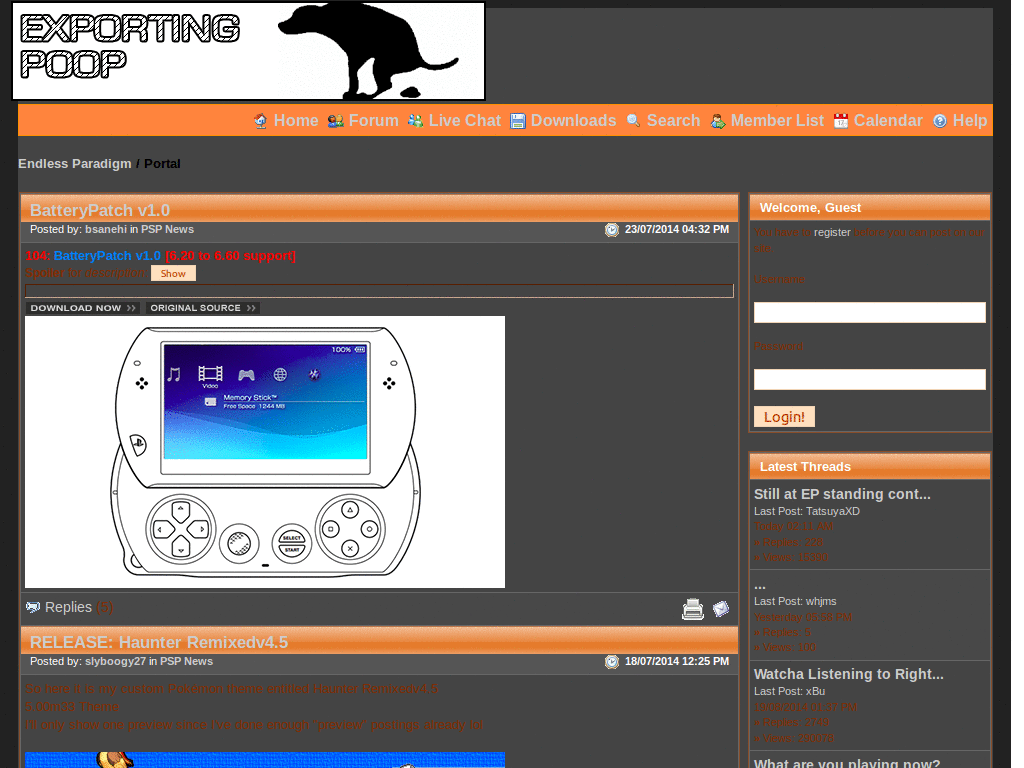Show the description spoiler

pyautogui.click(x=173, y=273)
